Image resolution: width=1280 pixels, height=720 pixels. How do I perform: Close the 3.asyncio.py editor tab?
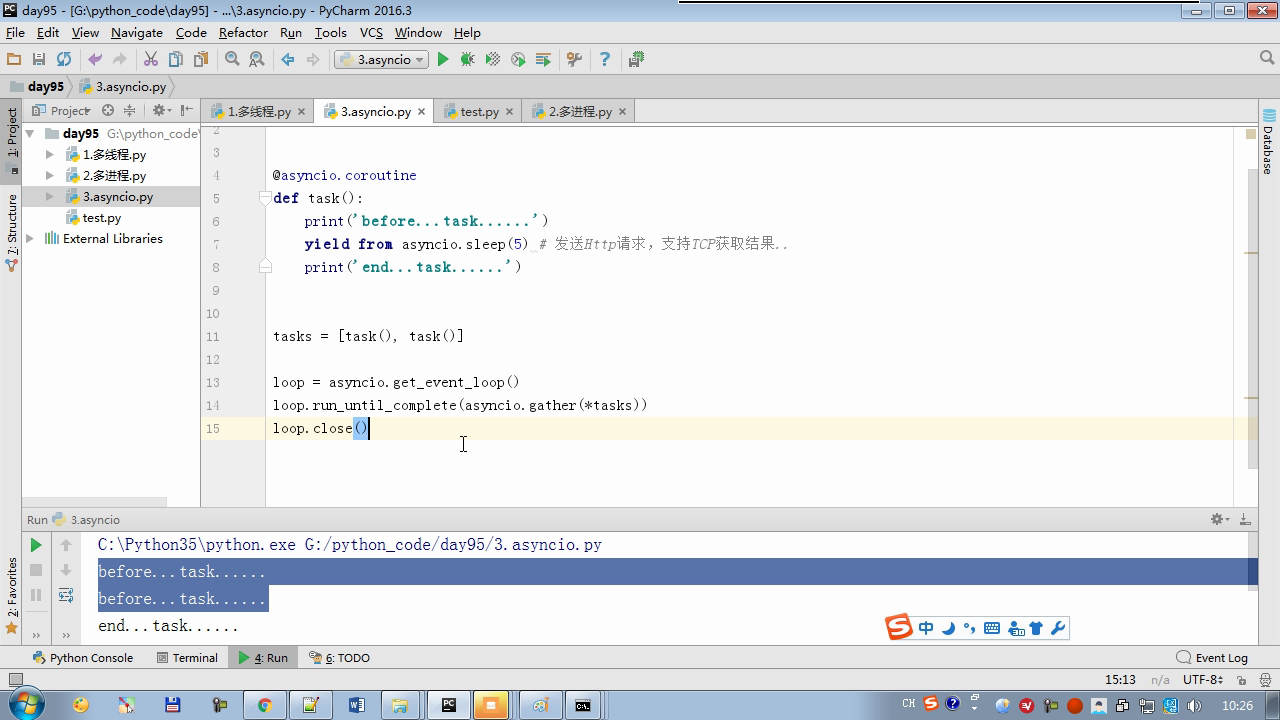[x=422, y=112]
